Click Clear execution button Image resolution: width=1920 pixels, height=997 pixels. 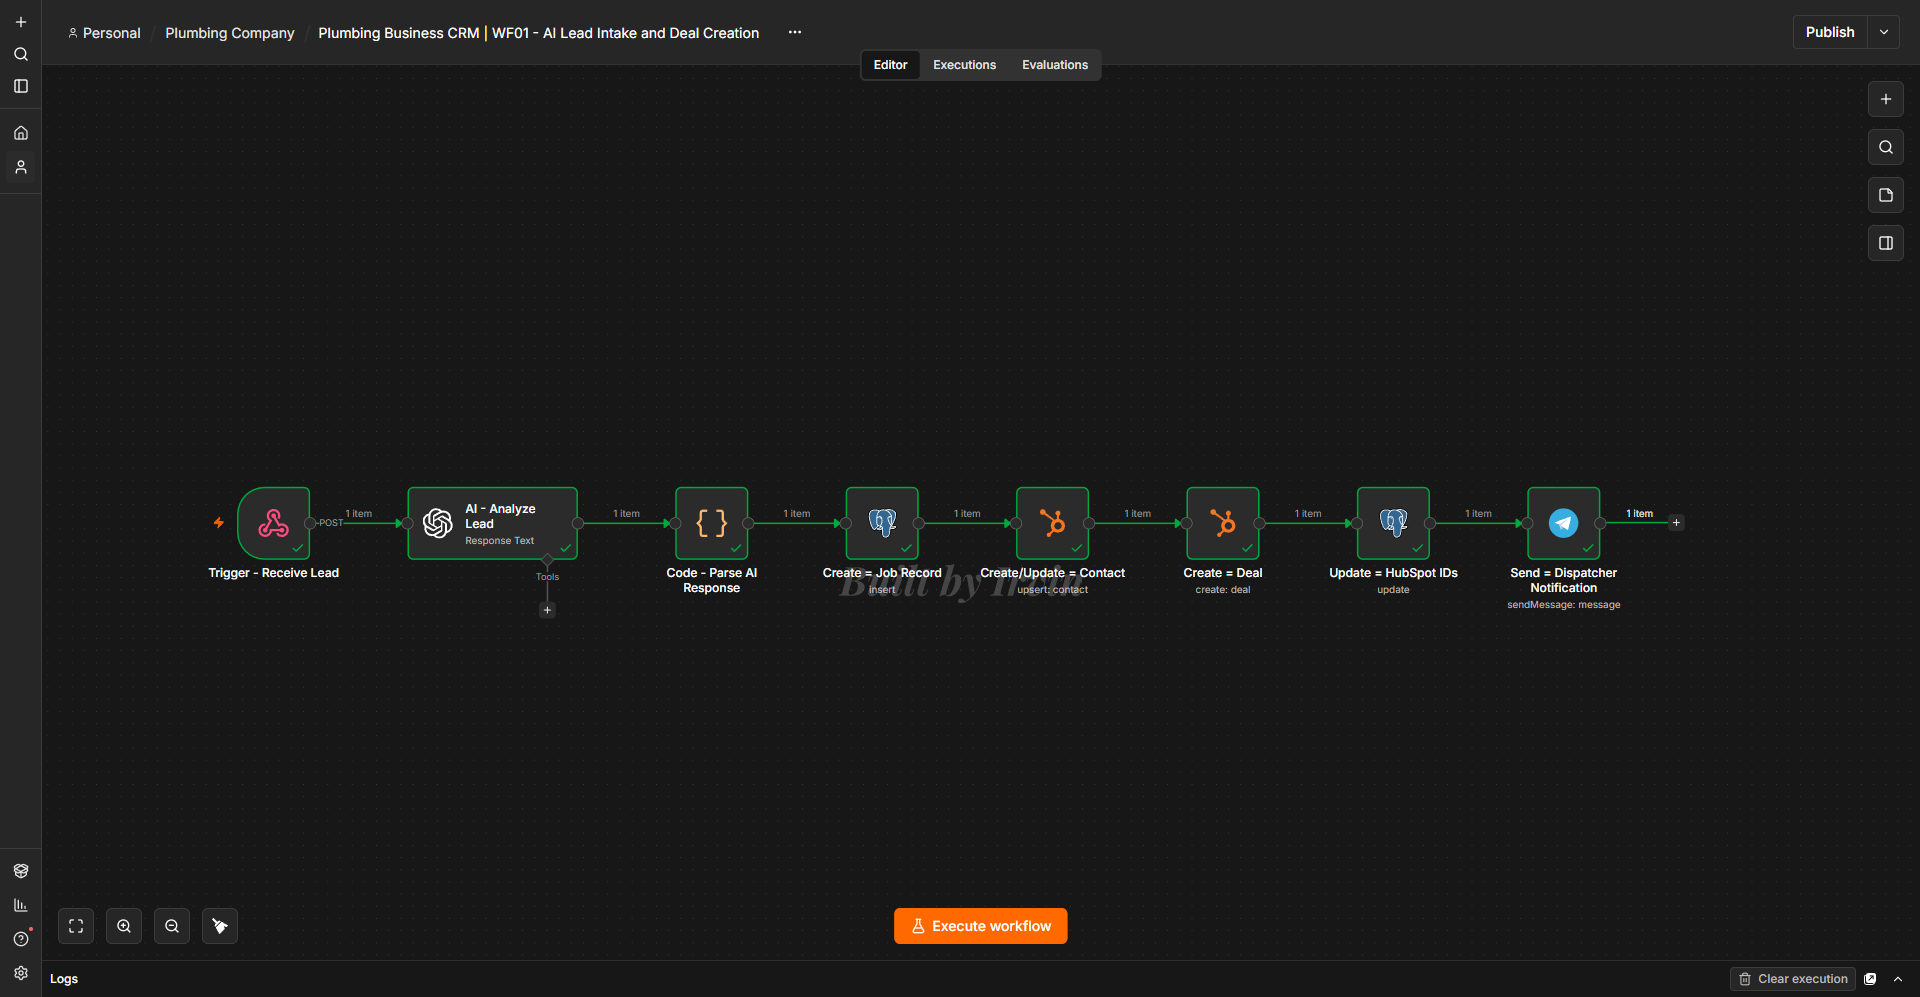tap(1792, 979)
